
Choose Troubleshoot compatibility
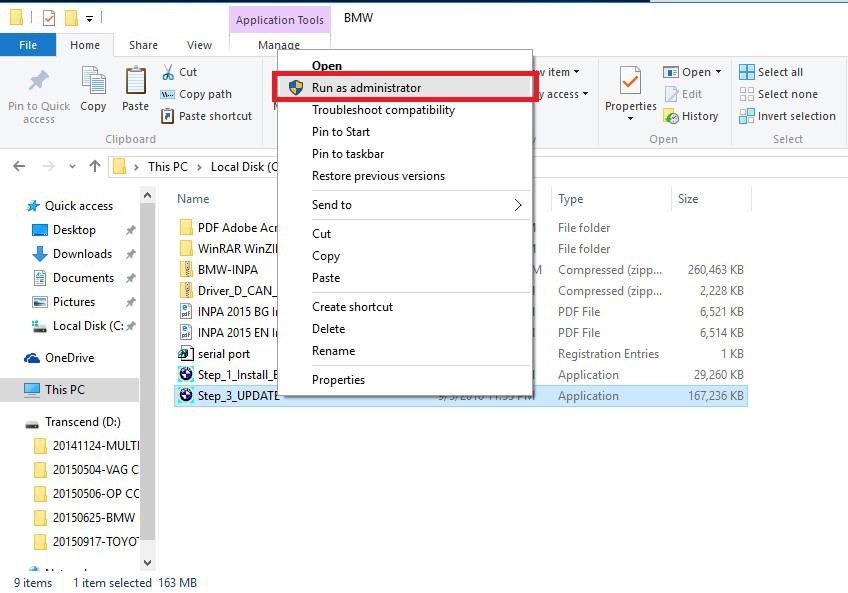pos(405,110)
